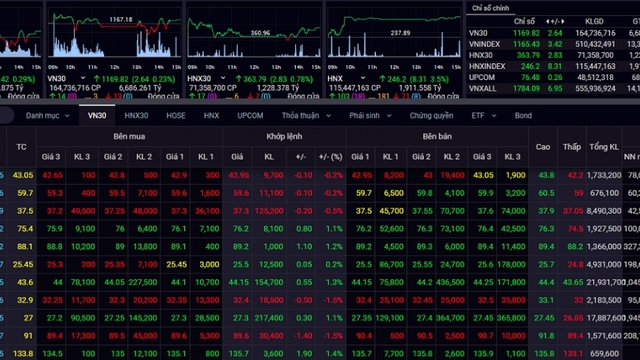Click matched volume 154,700
The height and width of the screenshot is (360, 640).
(x=269, y=282)
